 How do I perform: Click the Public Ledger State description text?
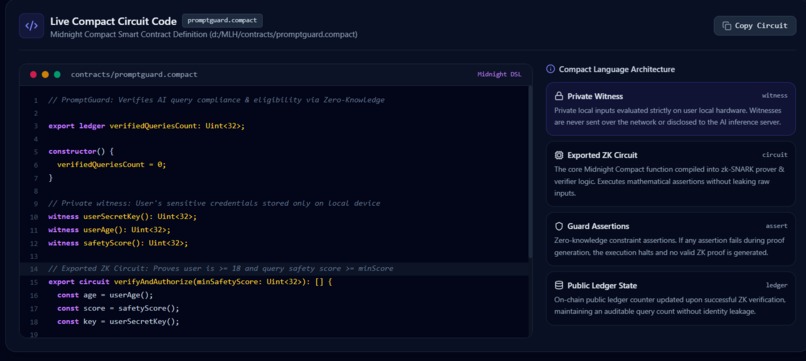[670, 305]
